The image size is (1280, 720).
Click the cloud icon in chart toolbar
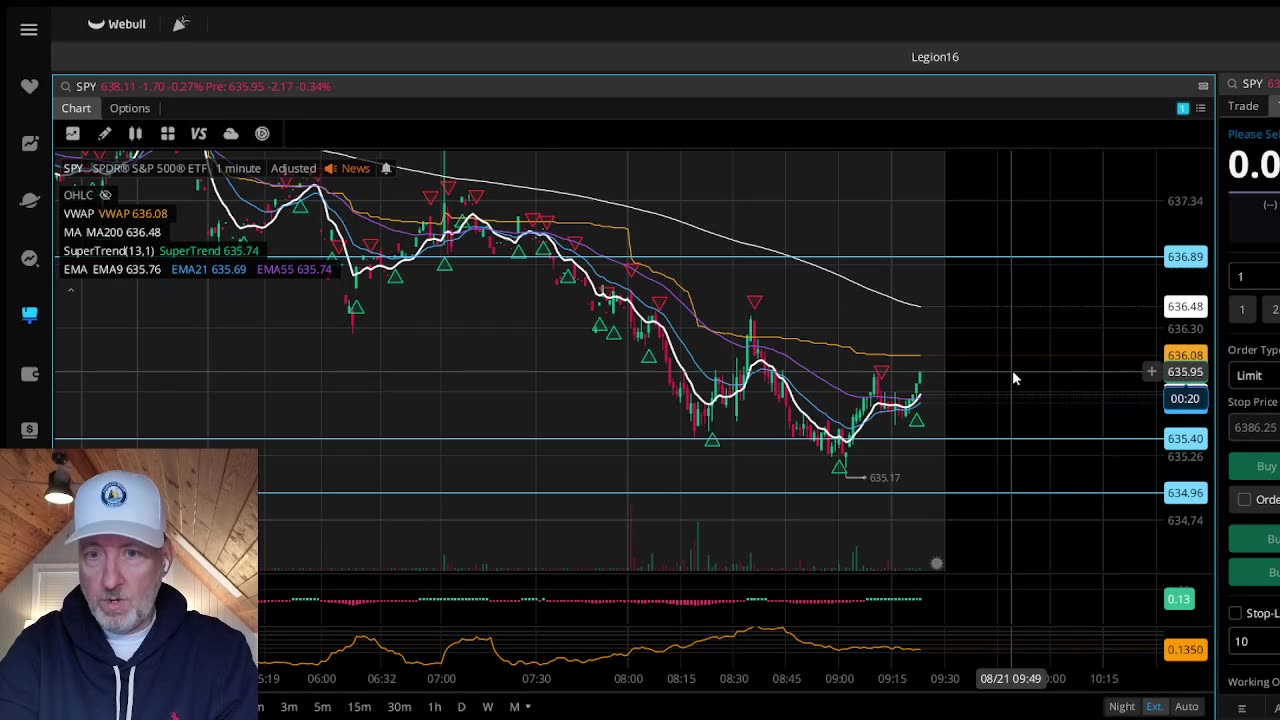click(231, 134)
